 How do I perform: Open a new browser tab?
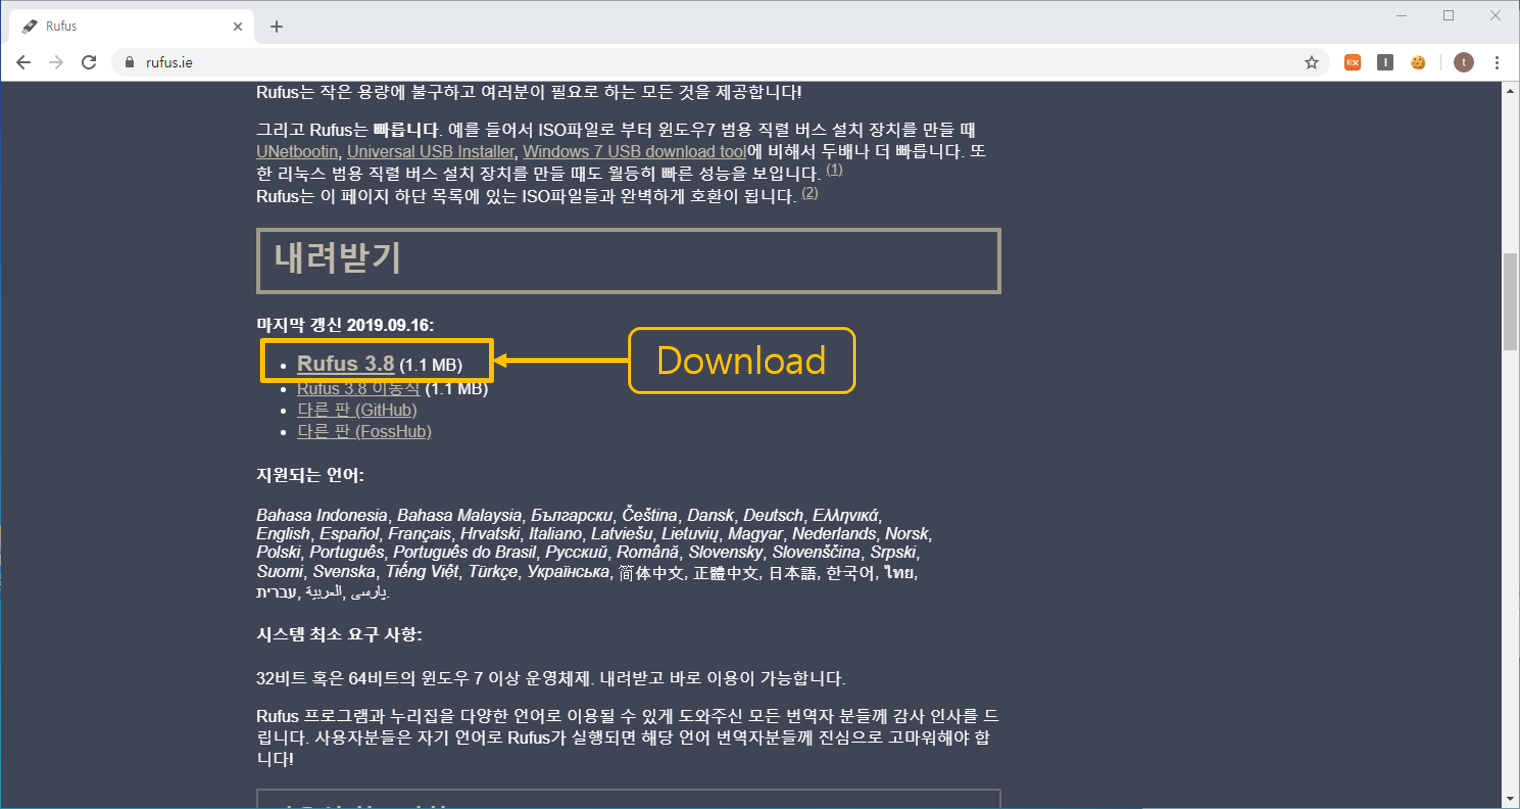point(277,27)
